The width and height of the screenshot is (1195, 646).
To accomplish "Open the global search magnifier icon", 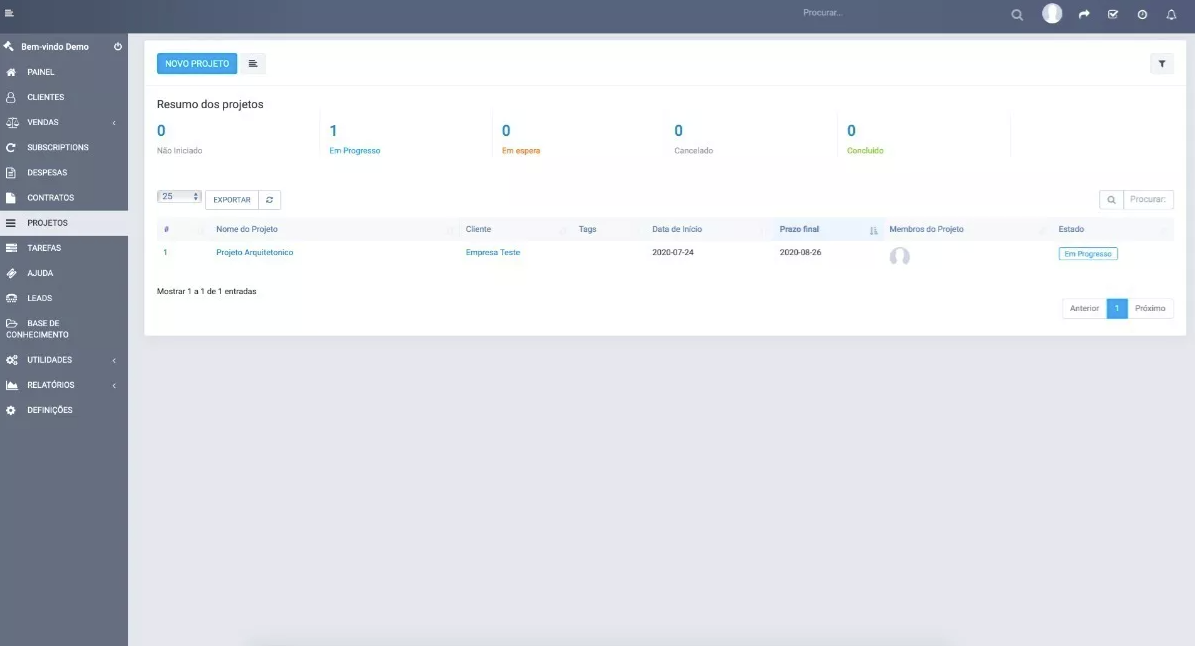I will 1017,14.
